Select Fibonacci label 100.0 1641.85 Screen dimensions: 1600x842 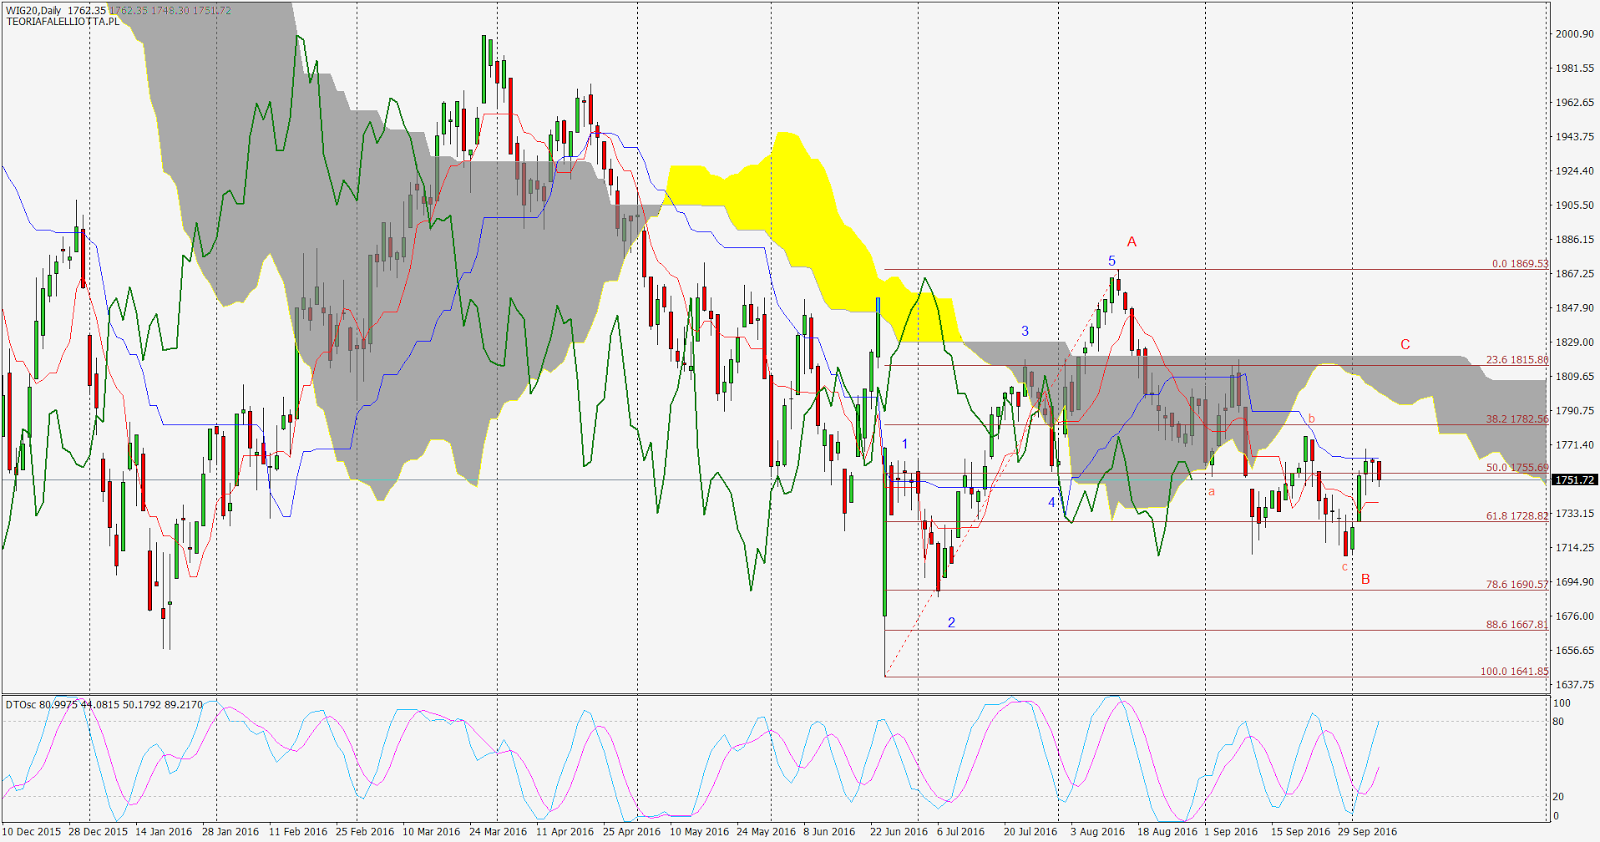click(x=1514, y=671)
